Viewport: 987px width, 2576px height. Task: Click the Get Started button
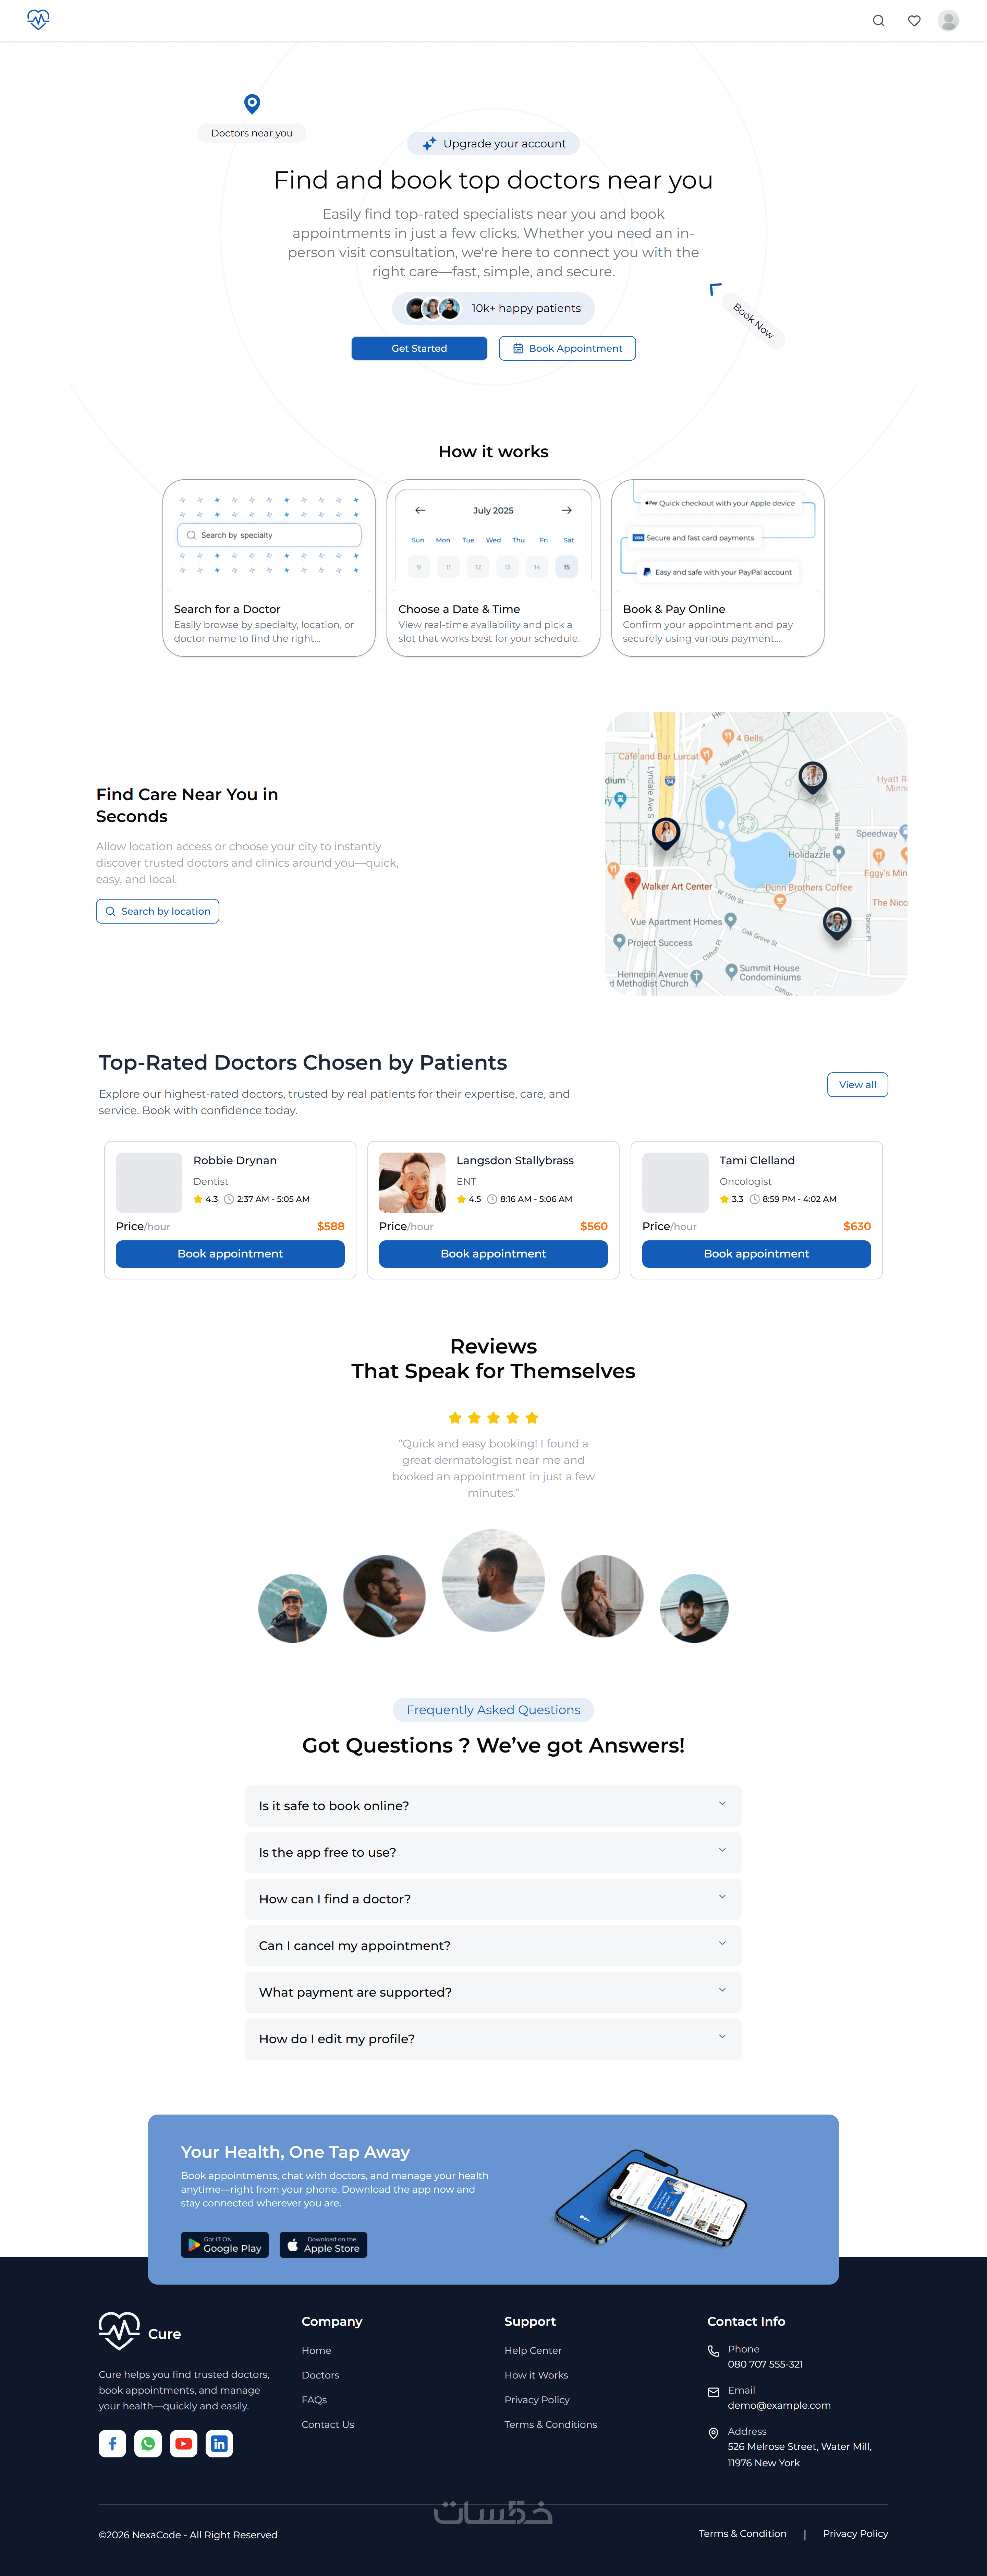pos(419,348)
